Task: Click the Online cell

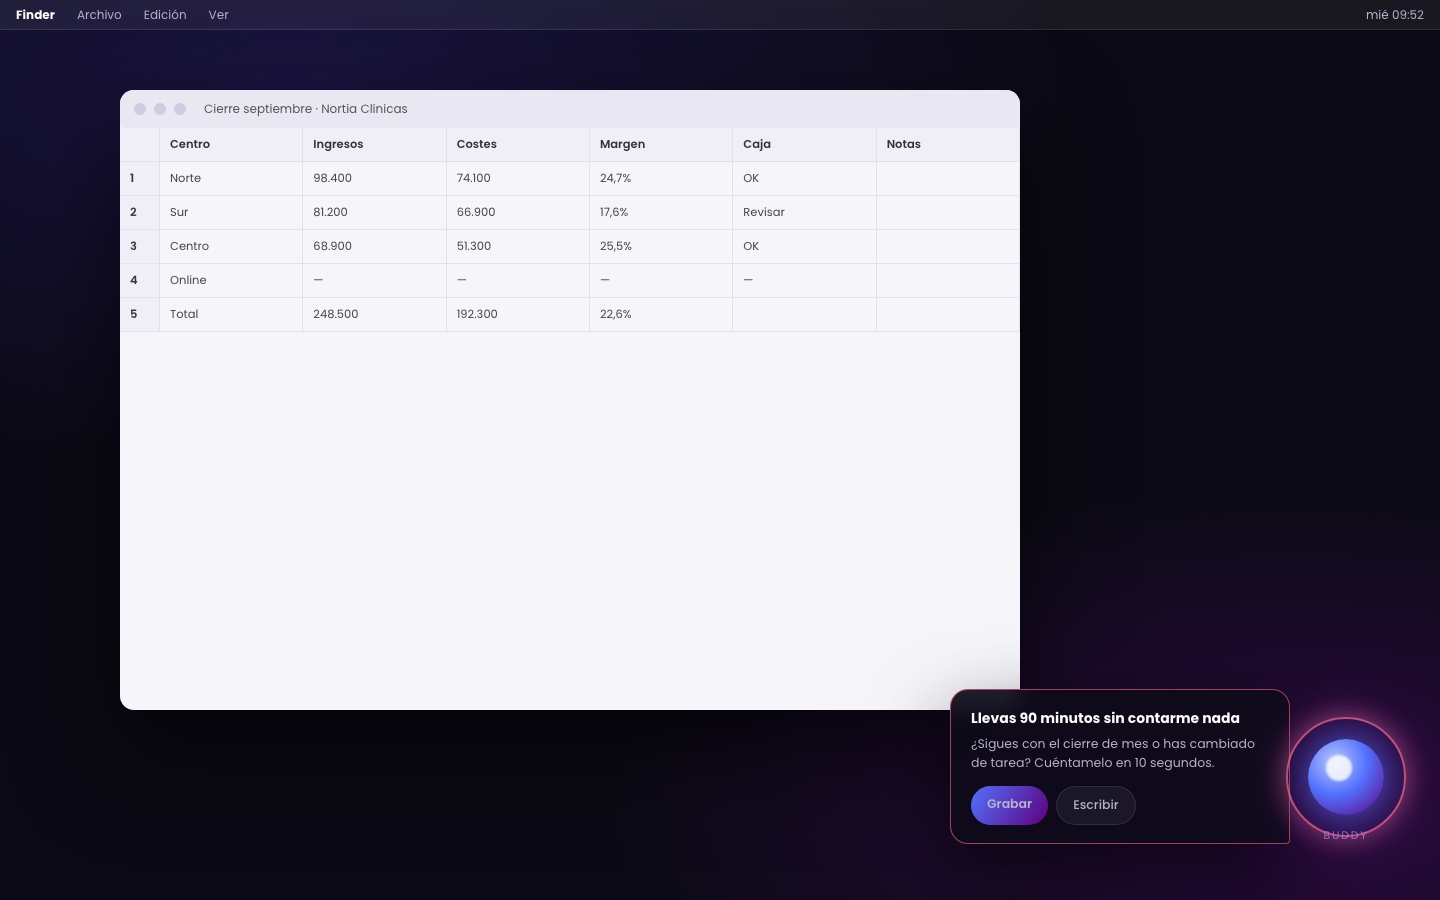Action: [x=231, y=280]
